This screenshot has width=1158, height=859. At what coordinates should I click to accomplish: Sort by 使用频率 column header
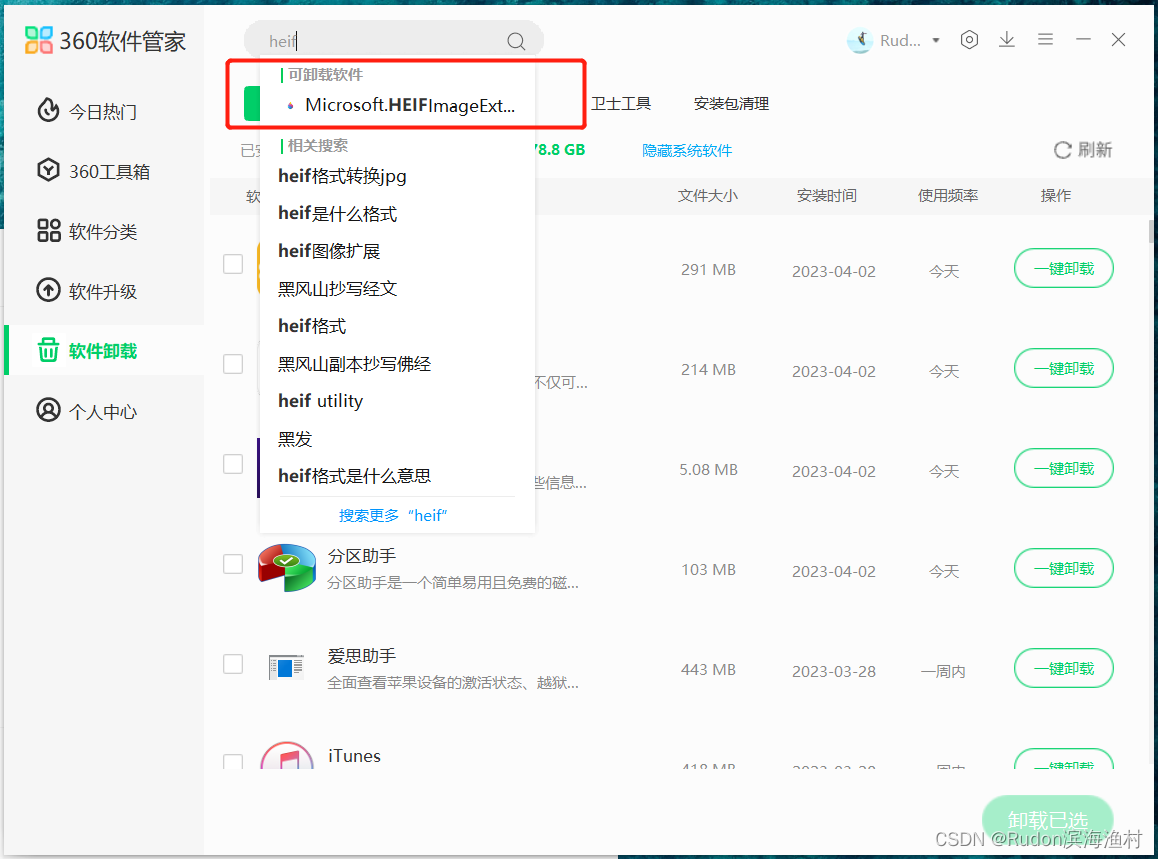pos(948,196)
